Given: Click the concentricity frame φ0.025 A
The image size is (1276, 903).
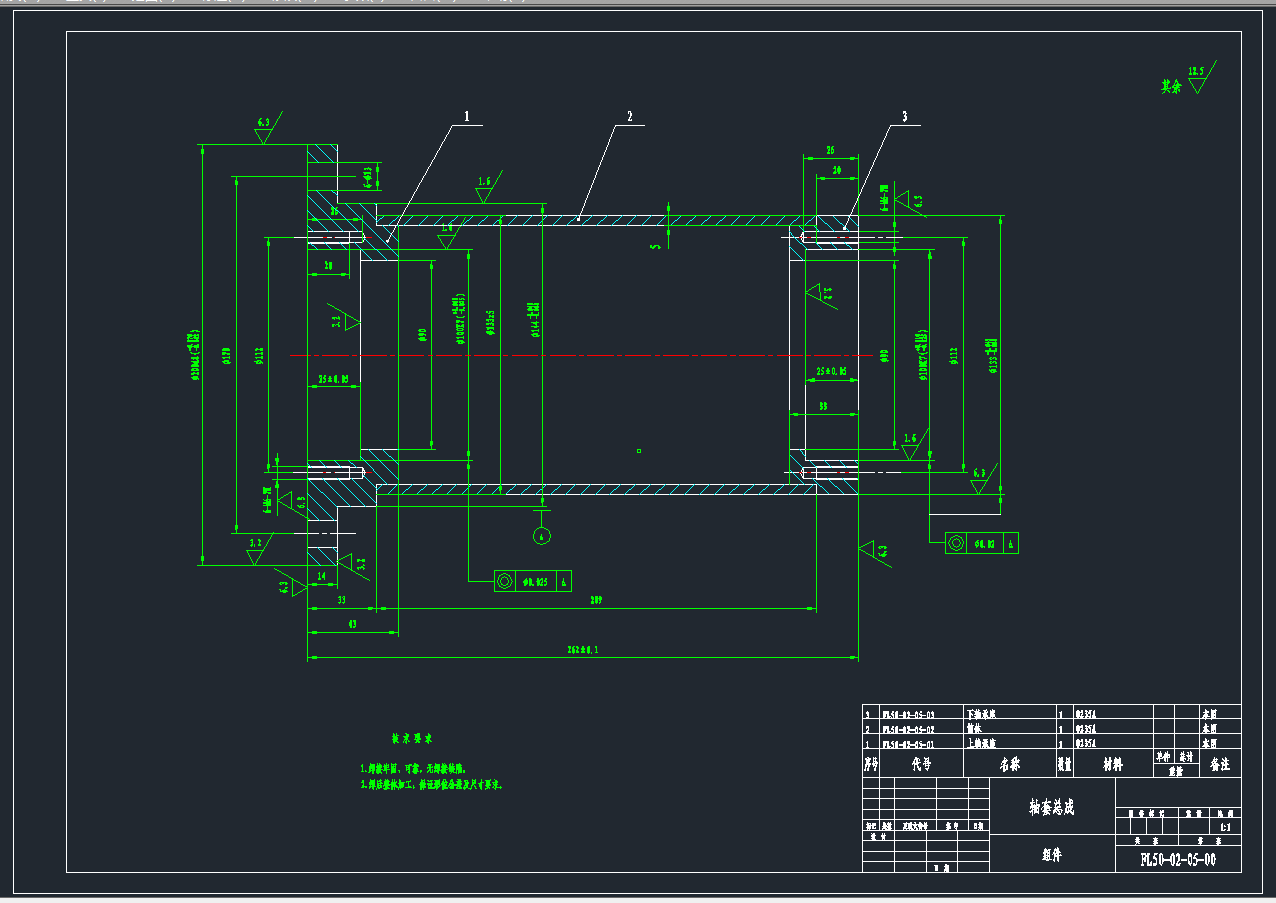Looking at the screenshot, I should click(x=533, y=581).
